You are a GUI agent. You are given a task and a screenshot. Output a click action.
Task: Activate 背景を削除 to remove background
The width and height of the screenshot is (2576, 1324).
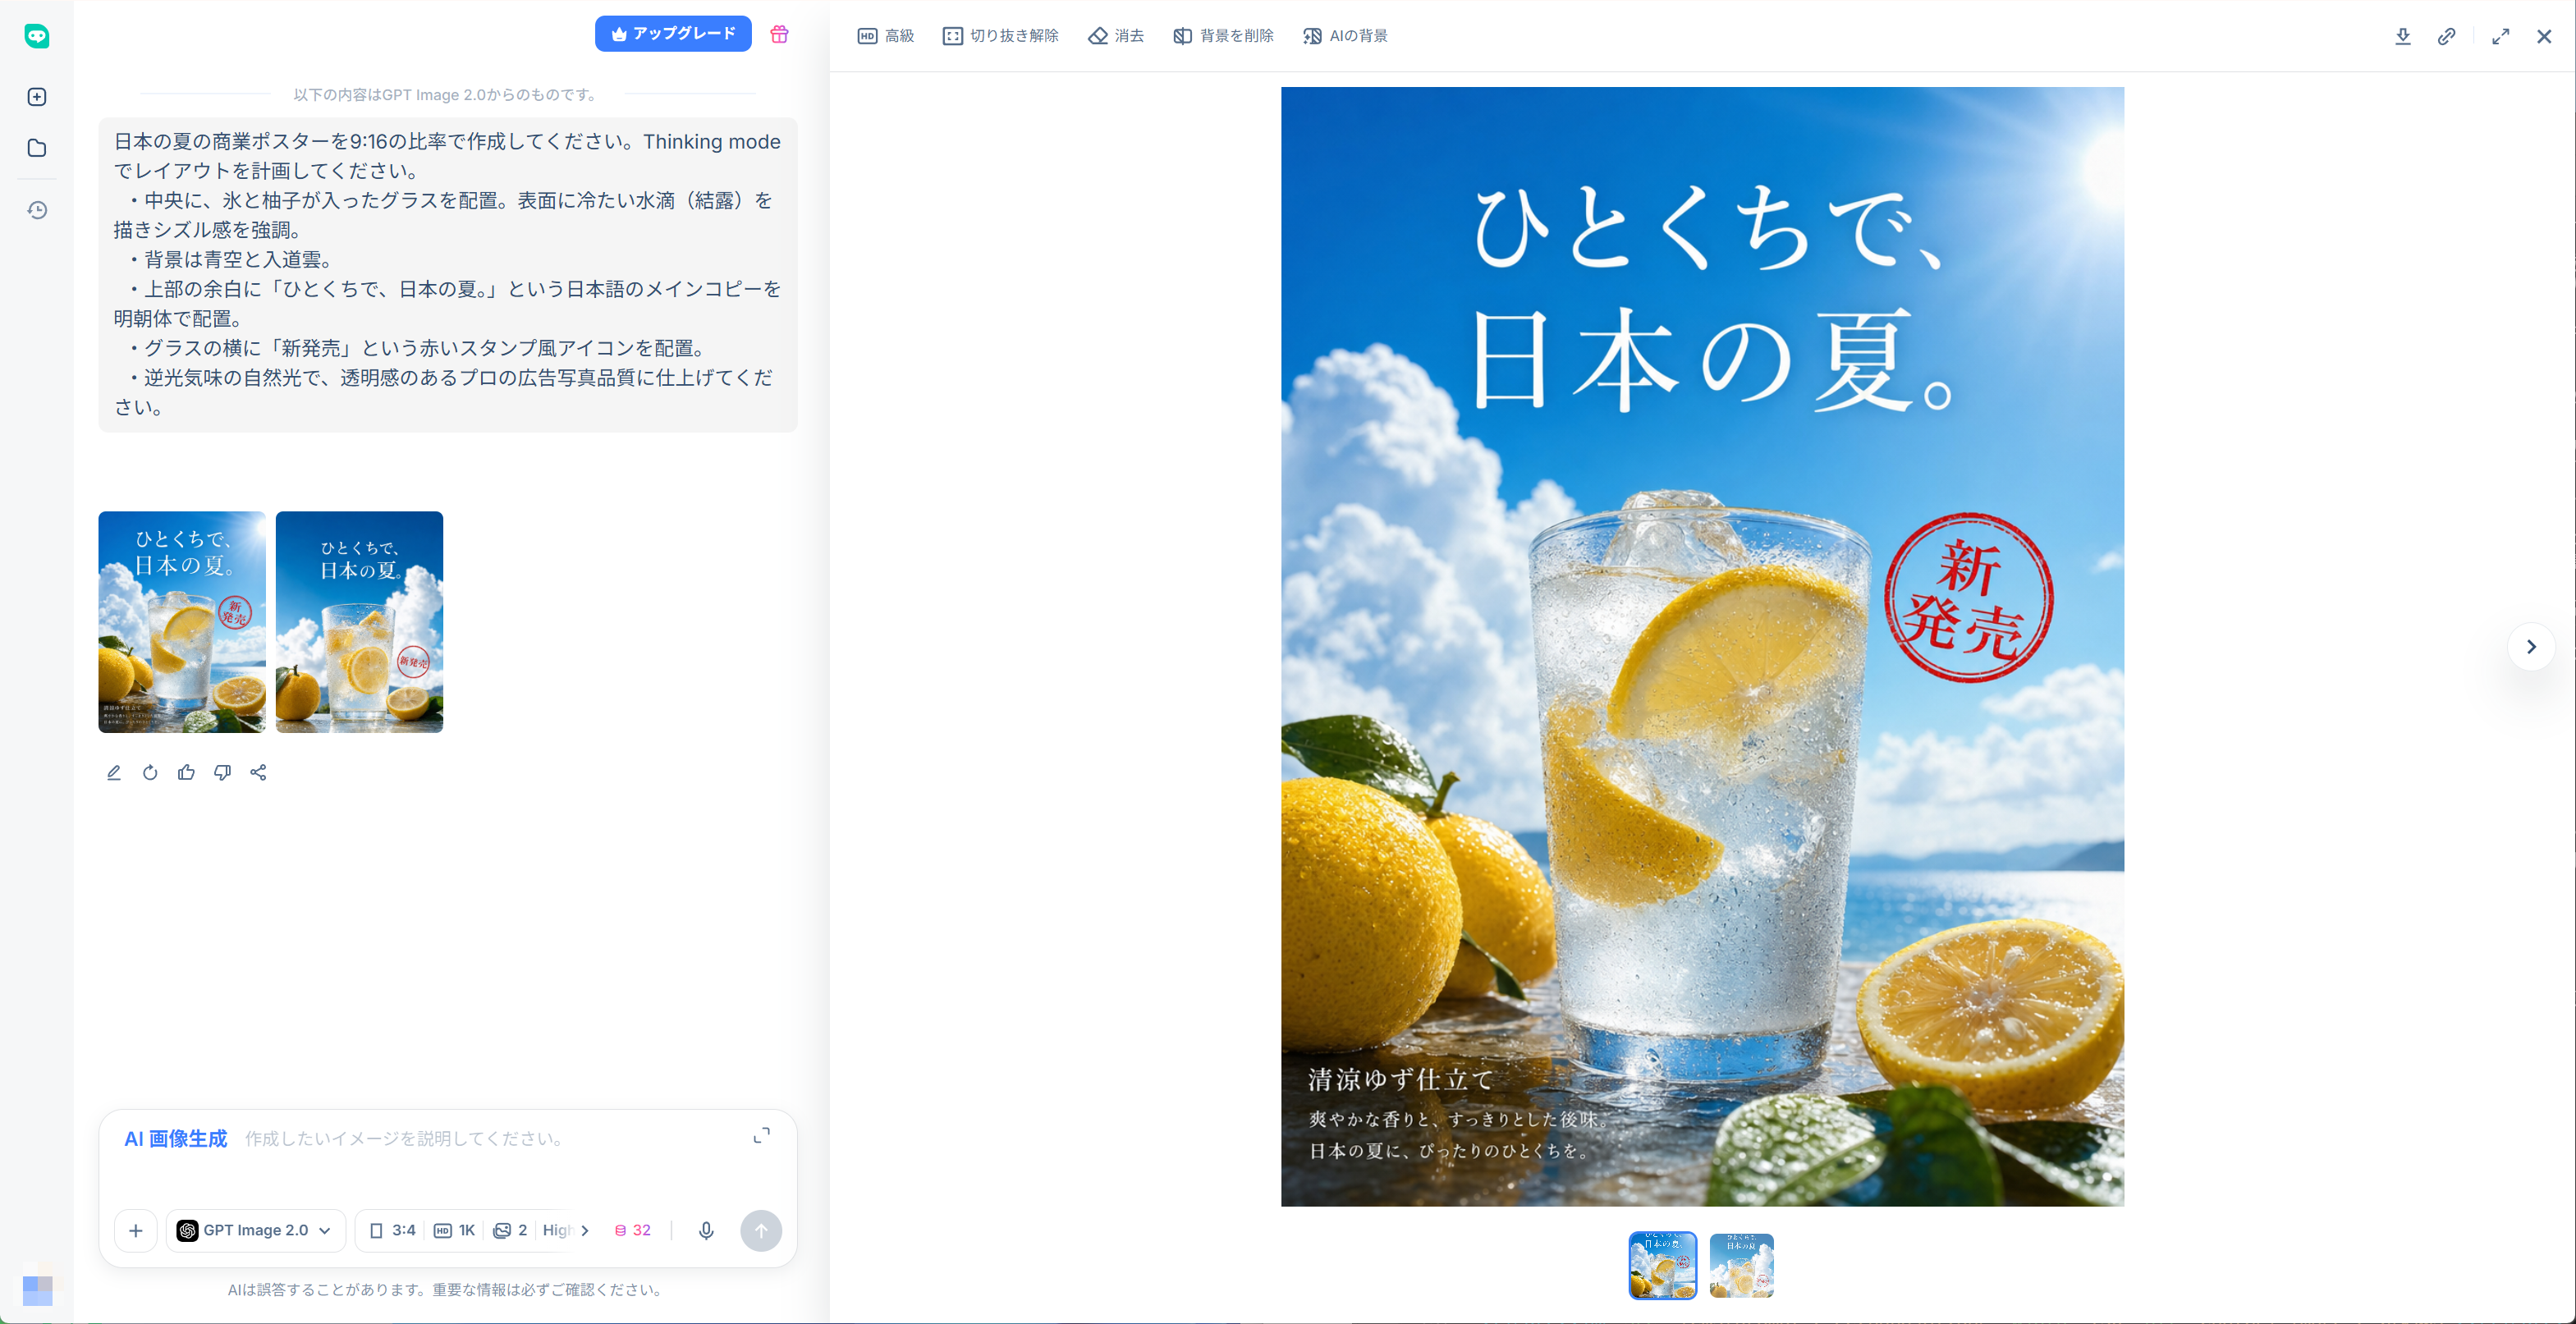coord(1222,35)
